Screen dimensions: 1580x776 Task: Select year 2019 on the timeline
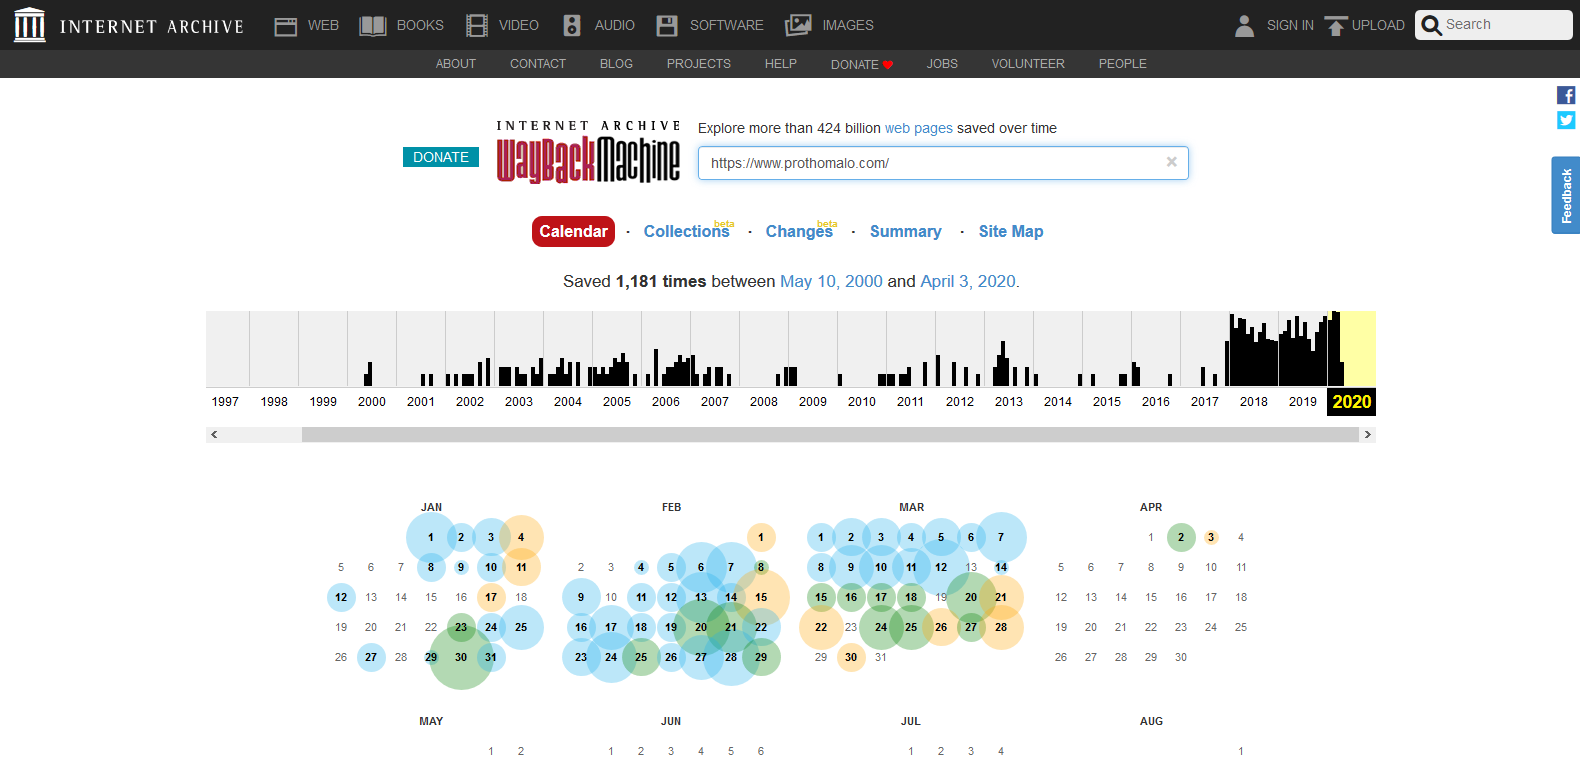1302,402
